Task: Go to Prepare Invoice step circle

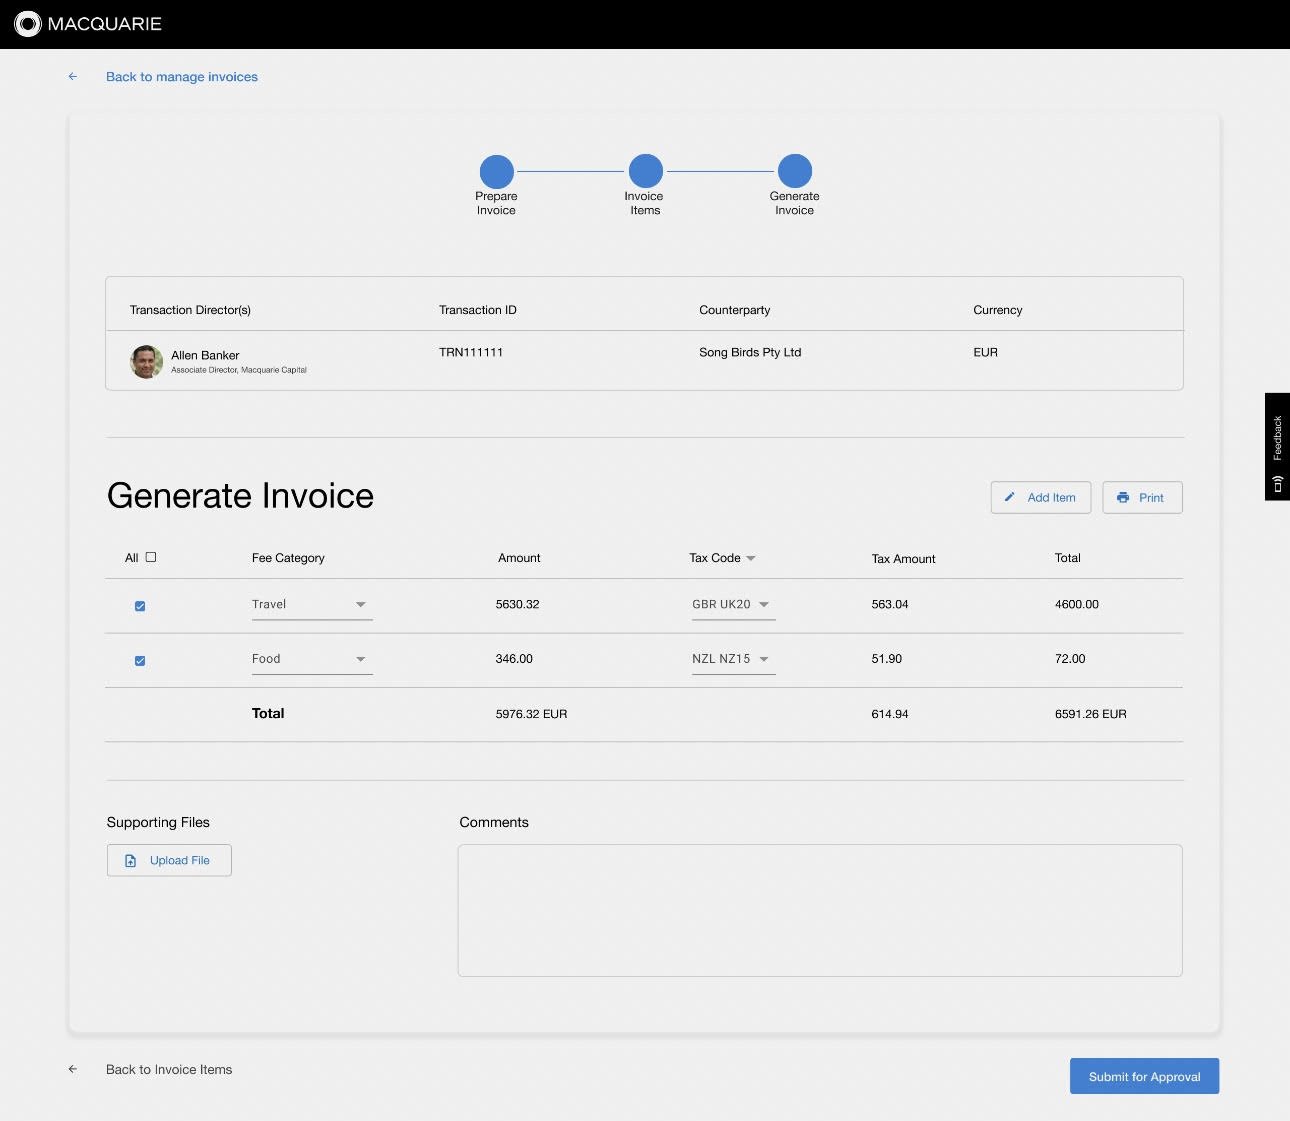Action: click(496, 171)
